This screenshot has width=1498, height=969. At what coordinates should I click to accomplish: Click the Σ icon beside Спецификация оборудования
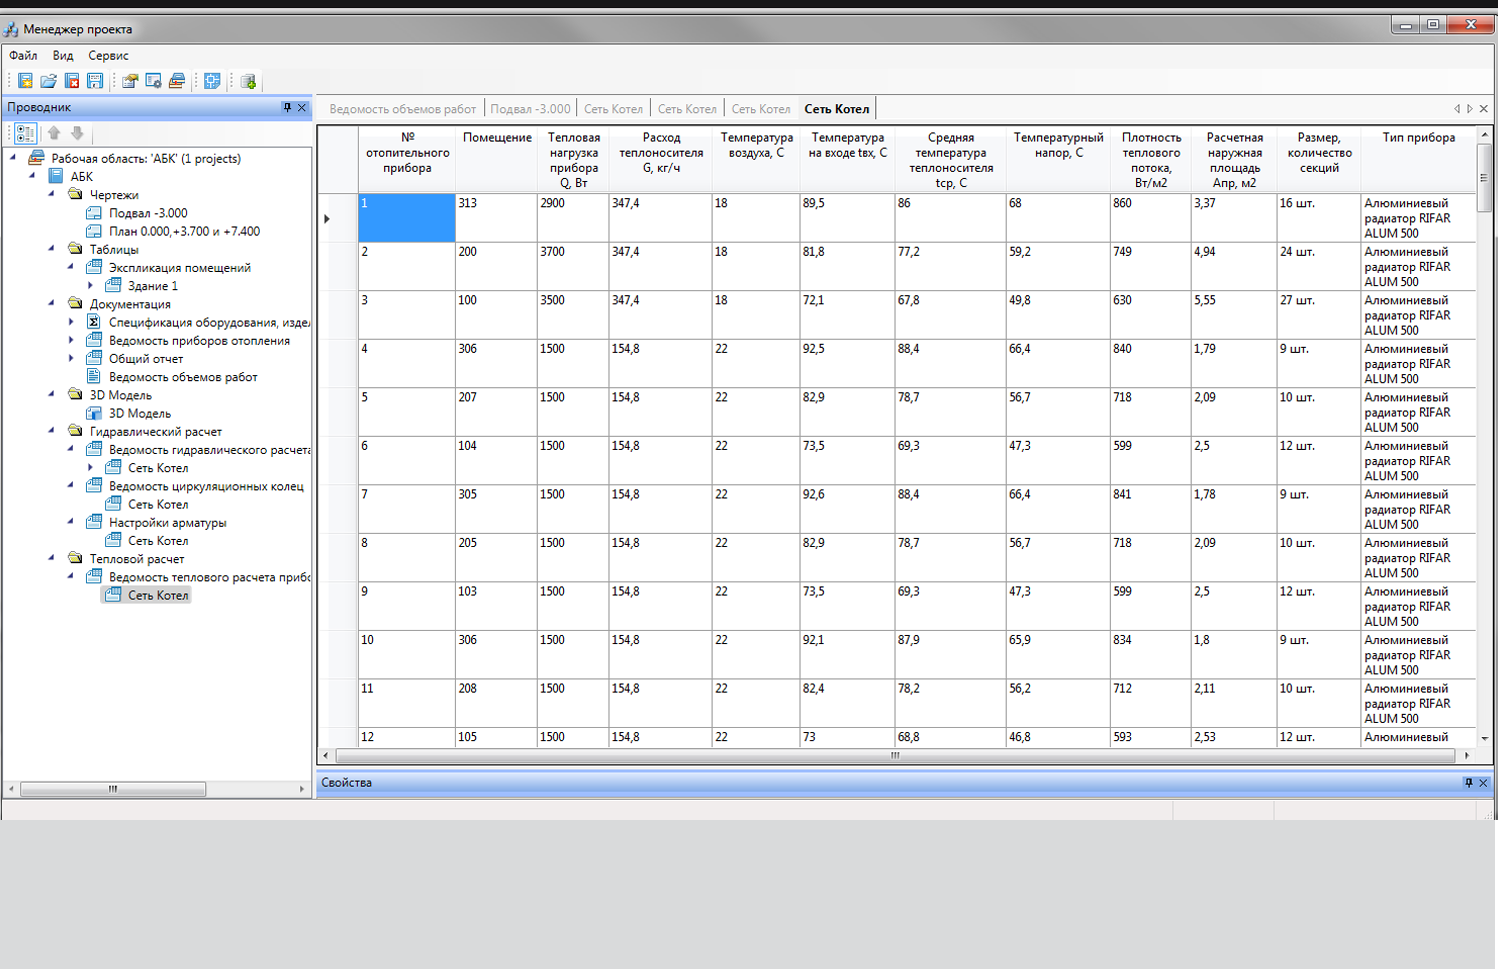[x=93, y=322]
